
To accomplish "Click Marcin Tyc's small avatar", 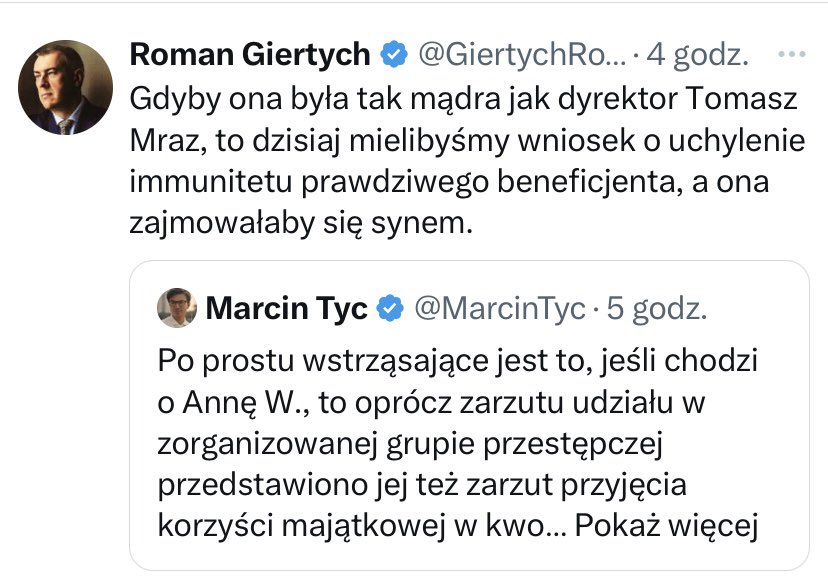I will pos(177,308).
